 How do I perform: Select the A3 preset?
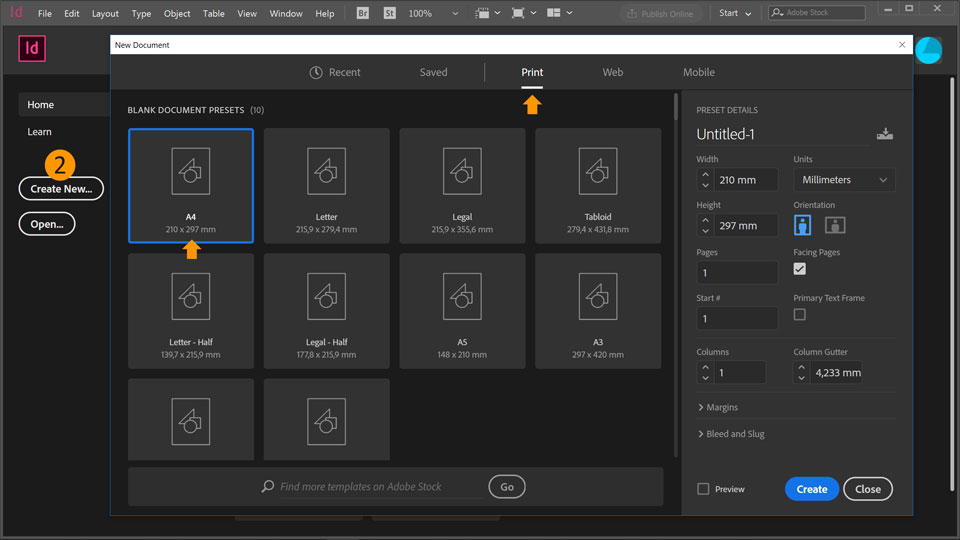[598, 311]
